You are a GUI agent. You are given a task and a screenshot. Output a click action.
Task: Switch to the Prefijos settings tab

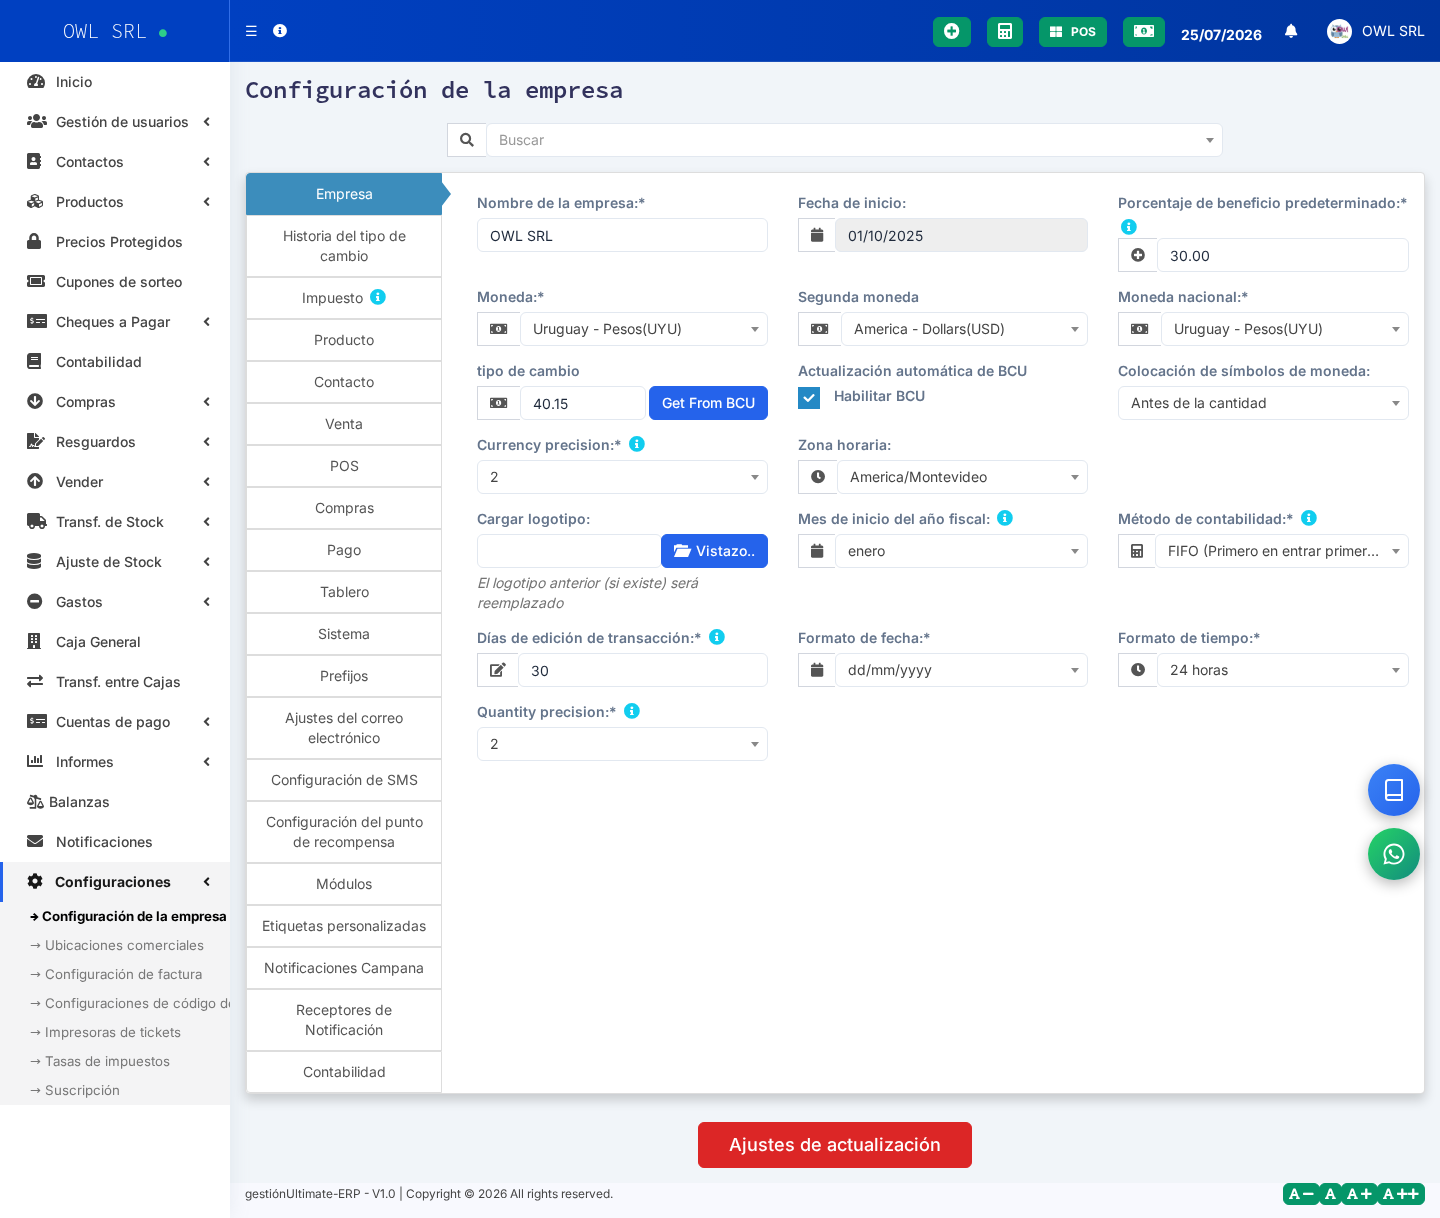[x=344, y=676]
